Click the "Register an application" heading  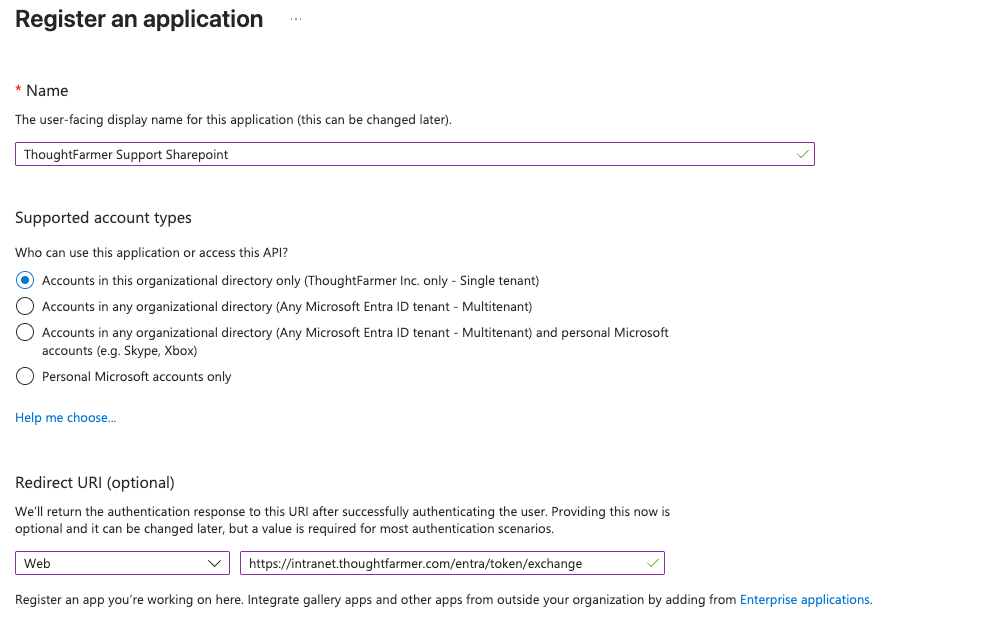(138, 18)
